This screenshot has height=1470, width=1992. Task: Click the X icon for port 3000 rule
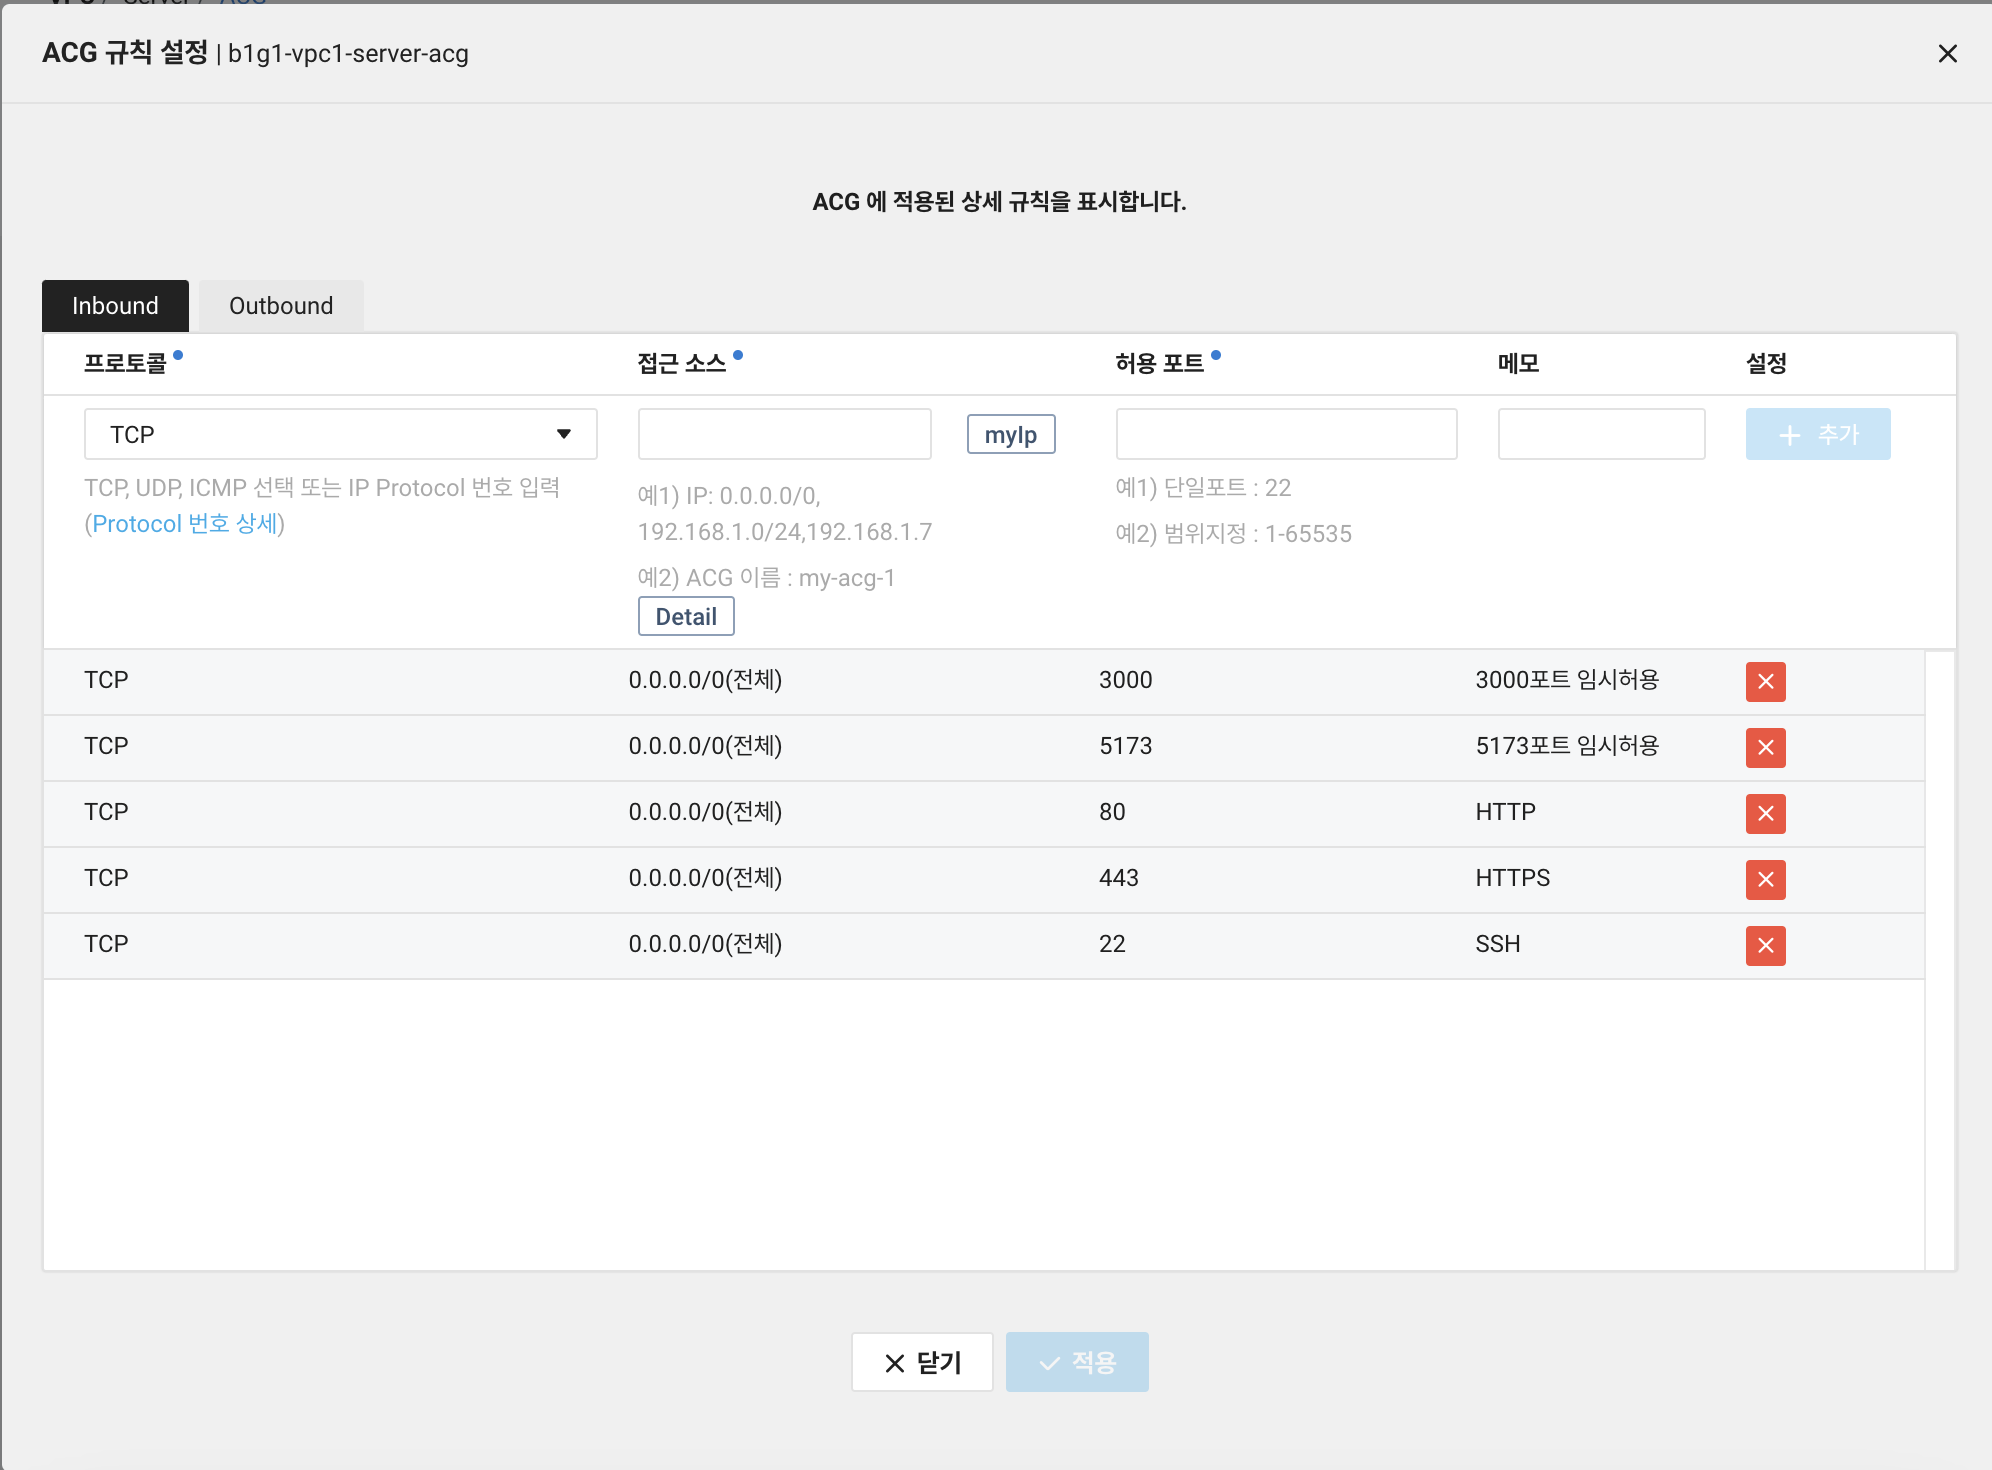coord(1766,681)
